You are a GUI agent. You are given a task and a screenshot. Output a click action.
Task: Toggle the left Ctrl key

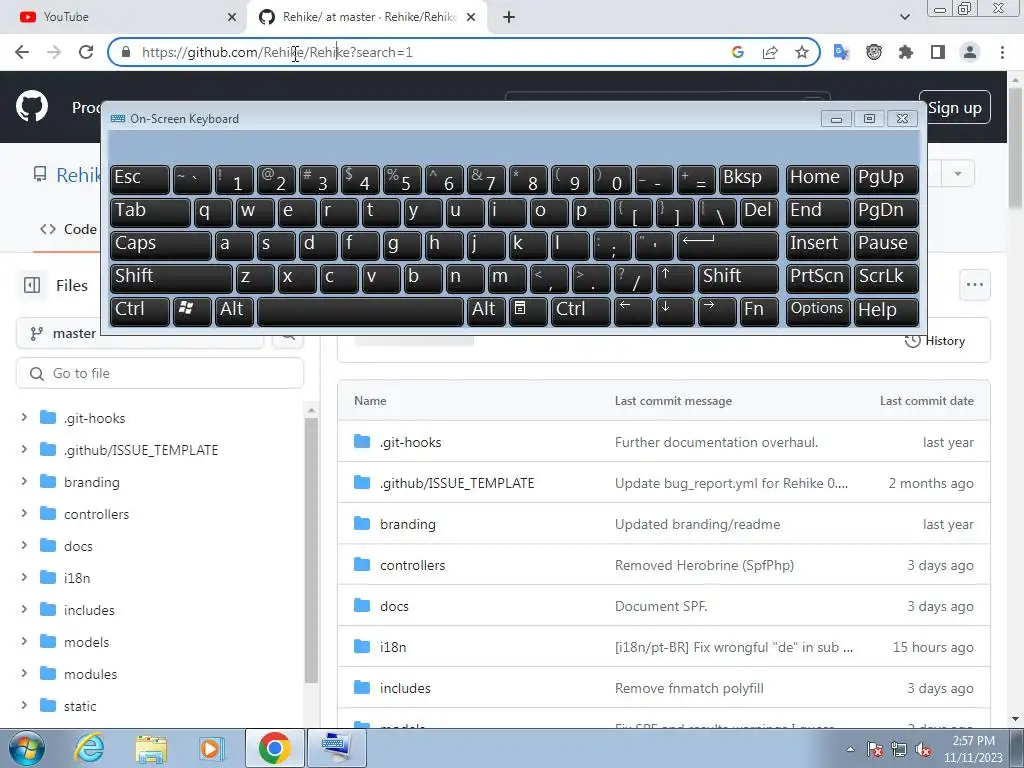[140, 310]
